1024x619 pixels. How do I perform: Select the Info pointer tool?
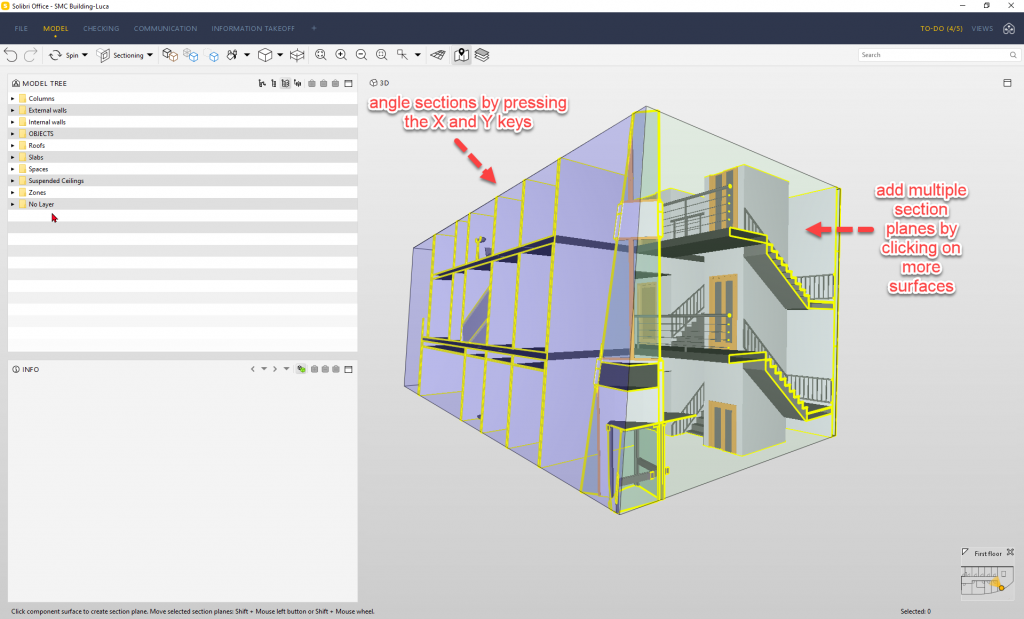pos(232,55)
